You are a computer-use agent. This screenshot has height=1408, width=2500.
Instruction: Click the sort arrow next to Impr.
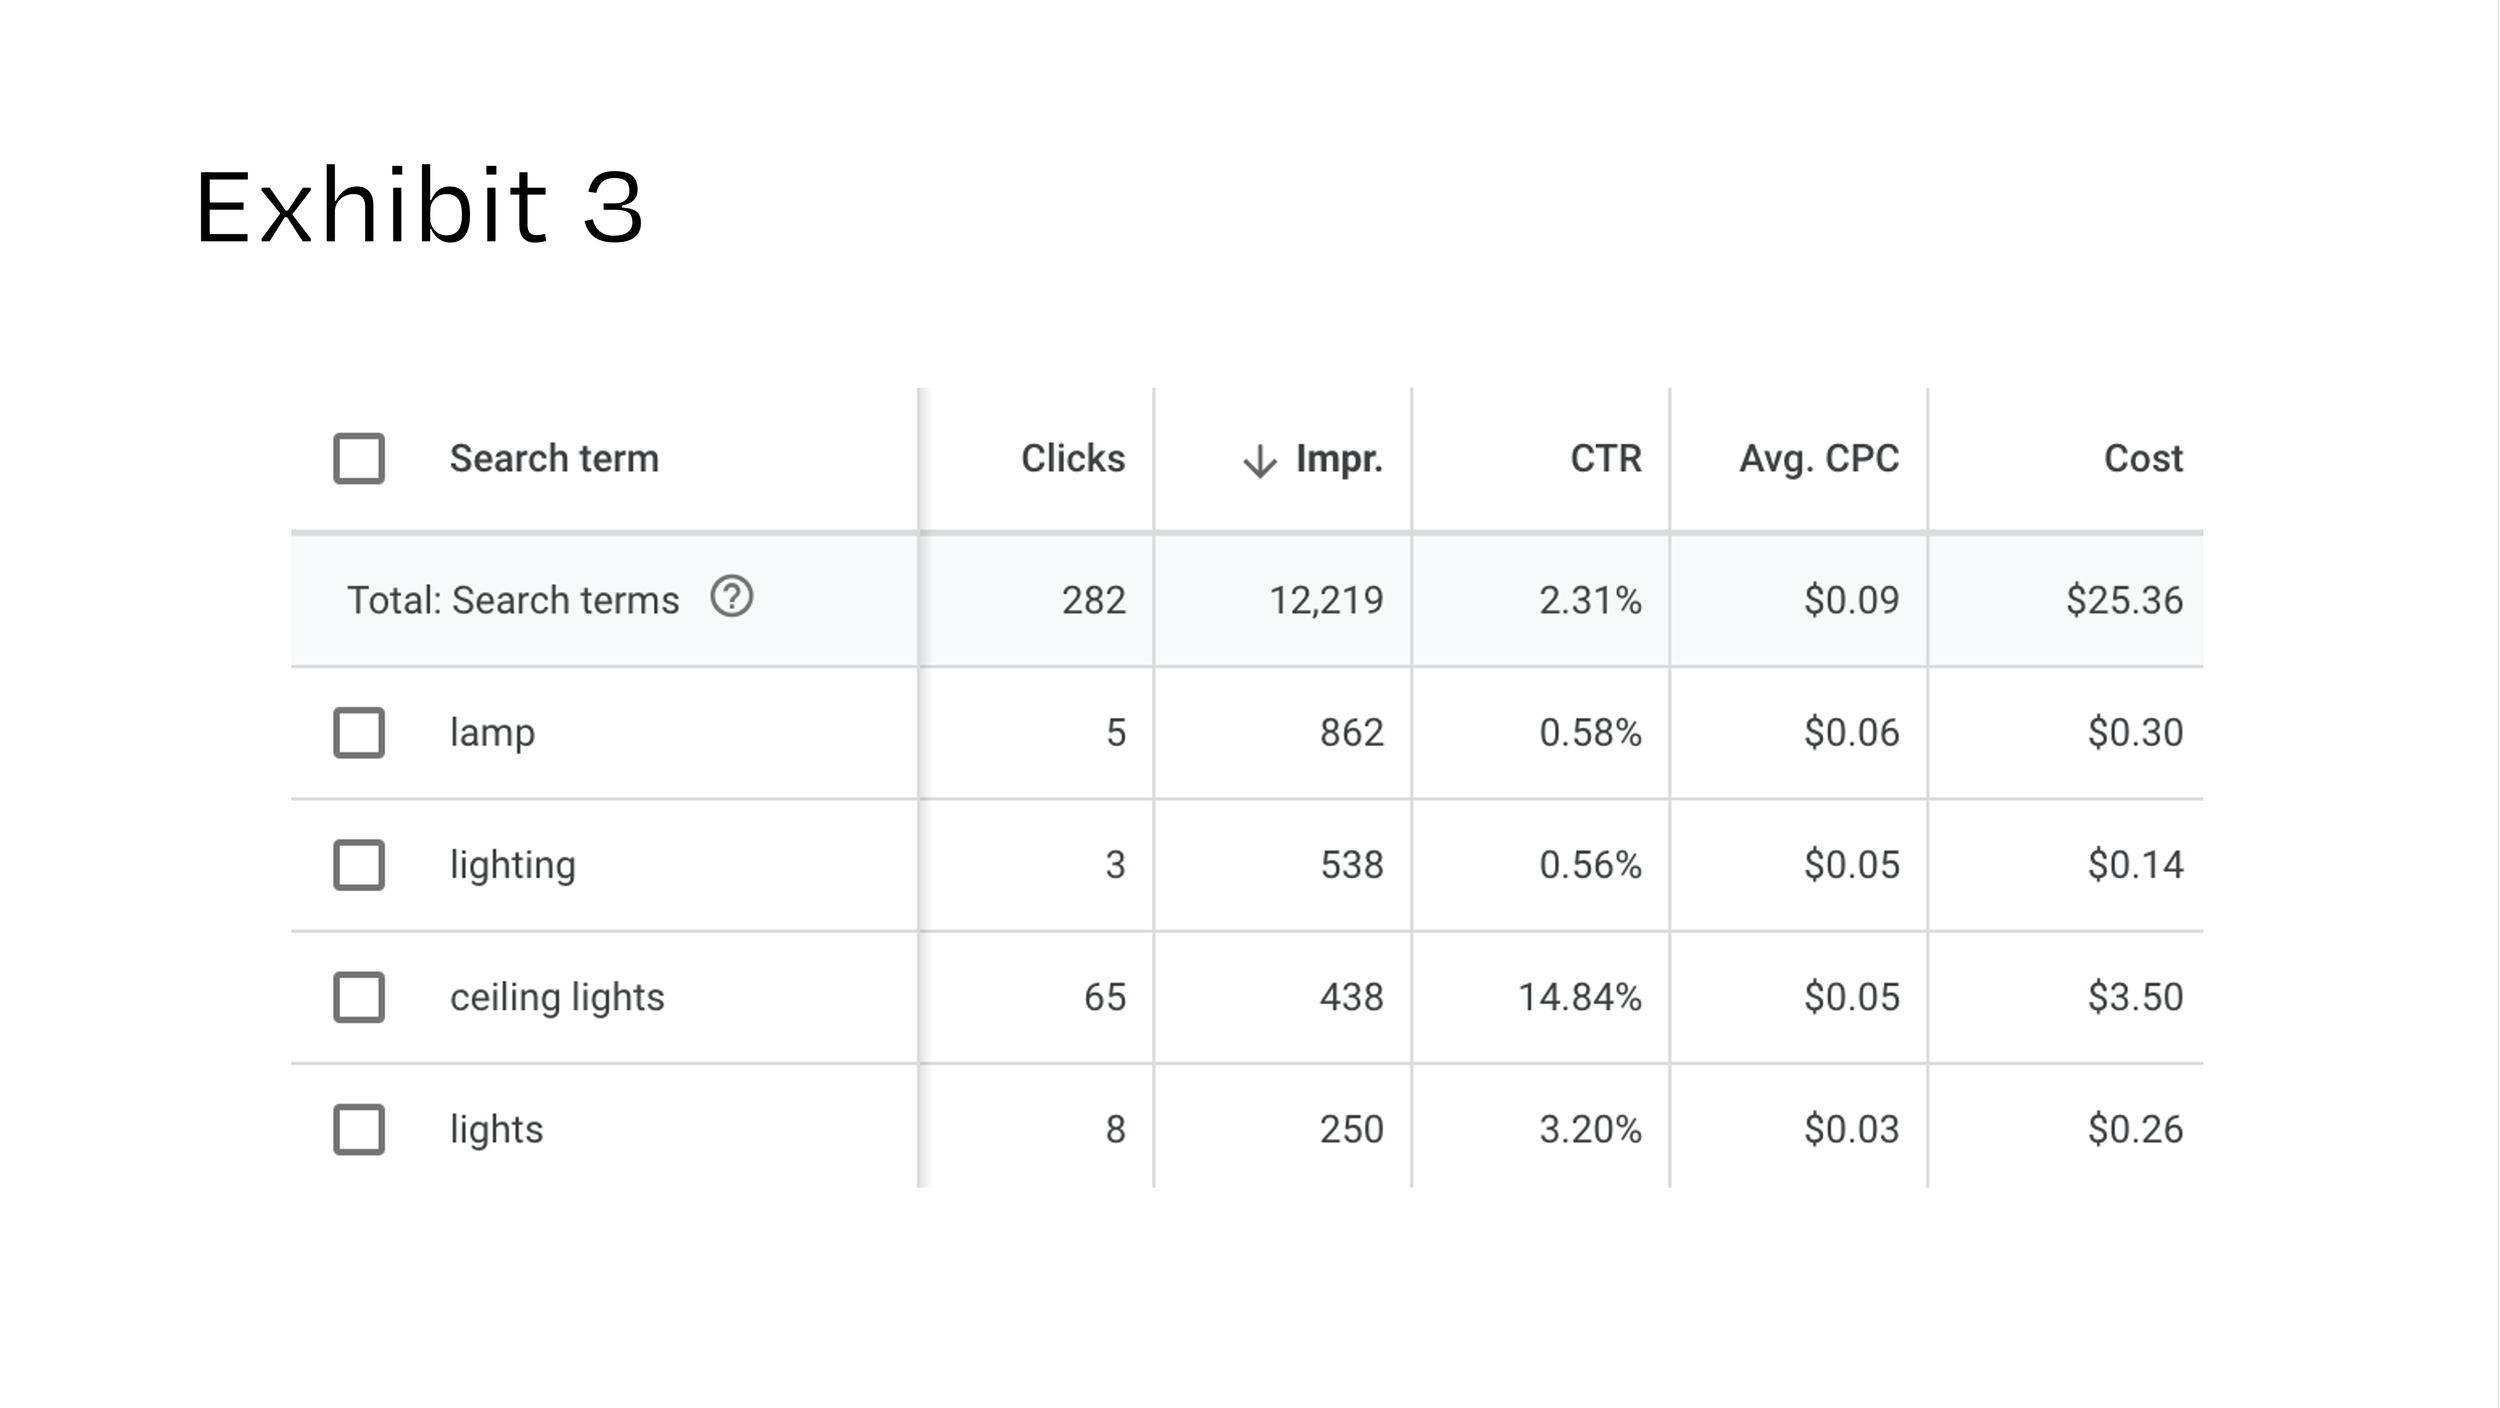(1259, 461)
